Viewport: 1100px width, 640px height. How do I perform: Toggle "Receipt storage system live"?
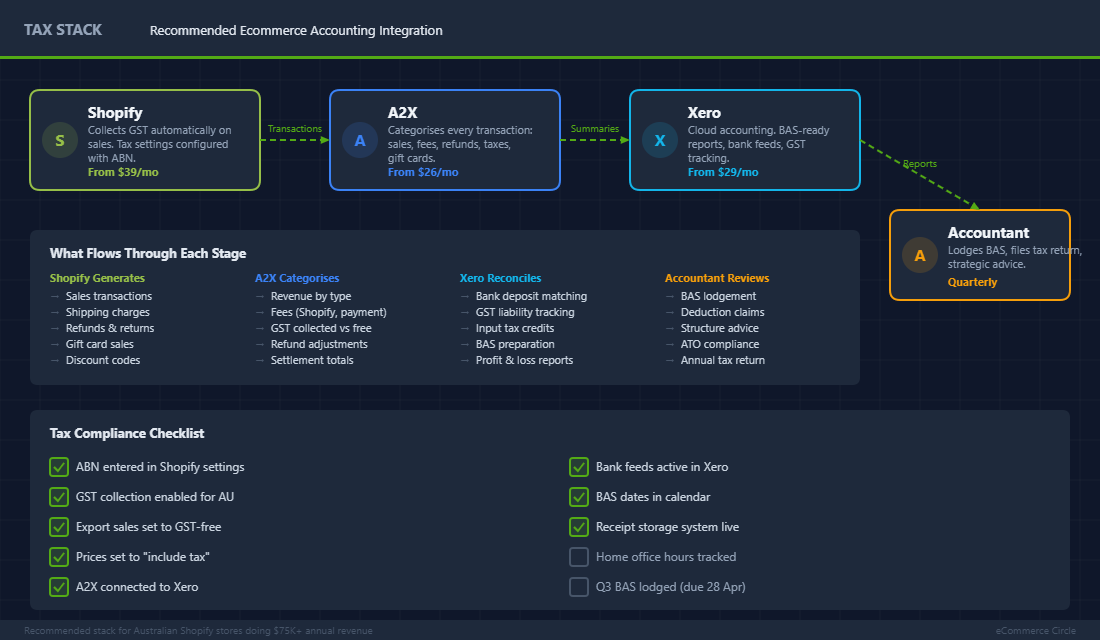pos(578,527)
